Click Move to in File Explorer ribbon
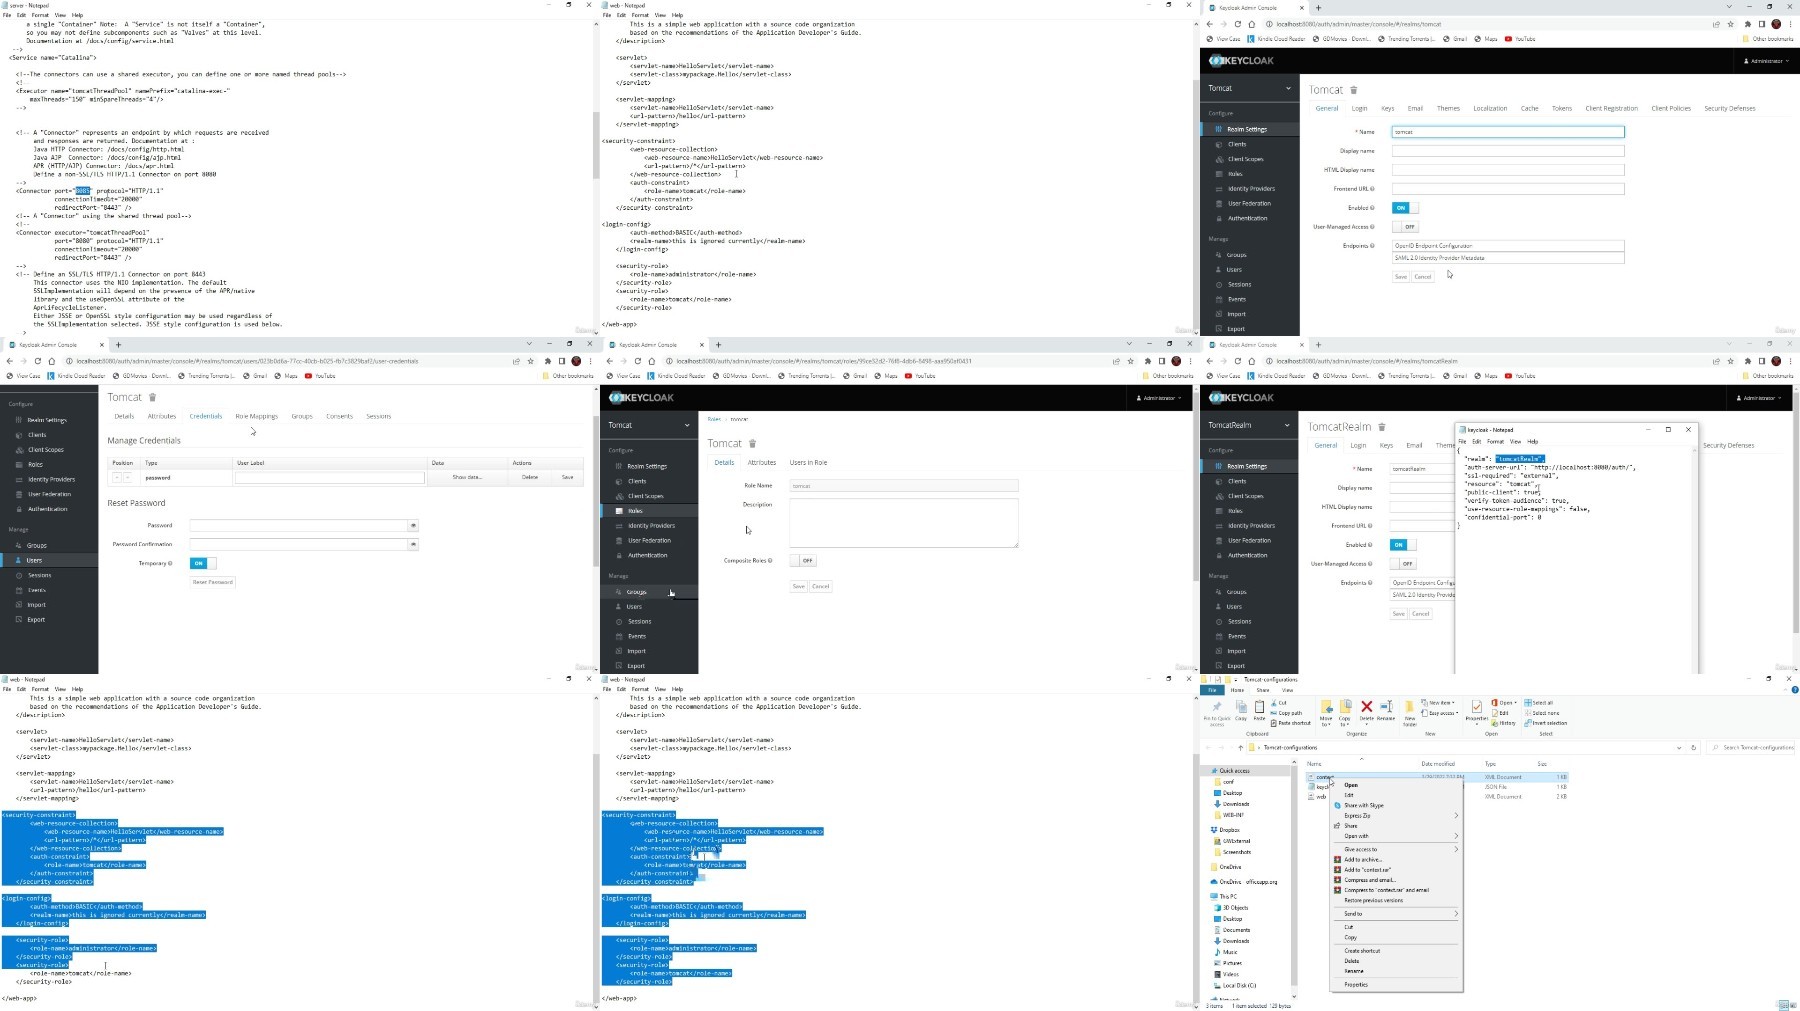 pyautogui.click(x=1326, y=712)
